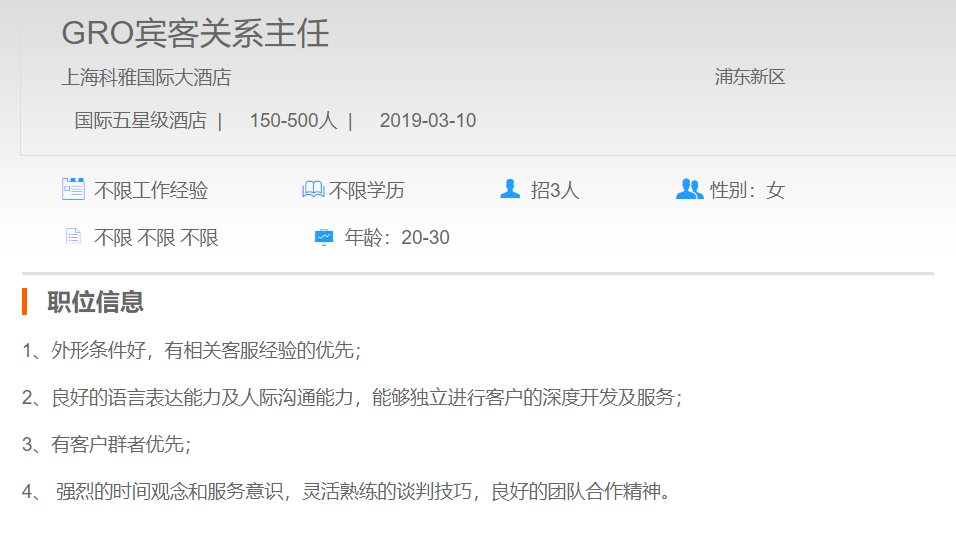Click requirement line 2 about 语言表达能力
The image size is (956, 557).
pyautogui.click(x=352, y=398)
